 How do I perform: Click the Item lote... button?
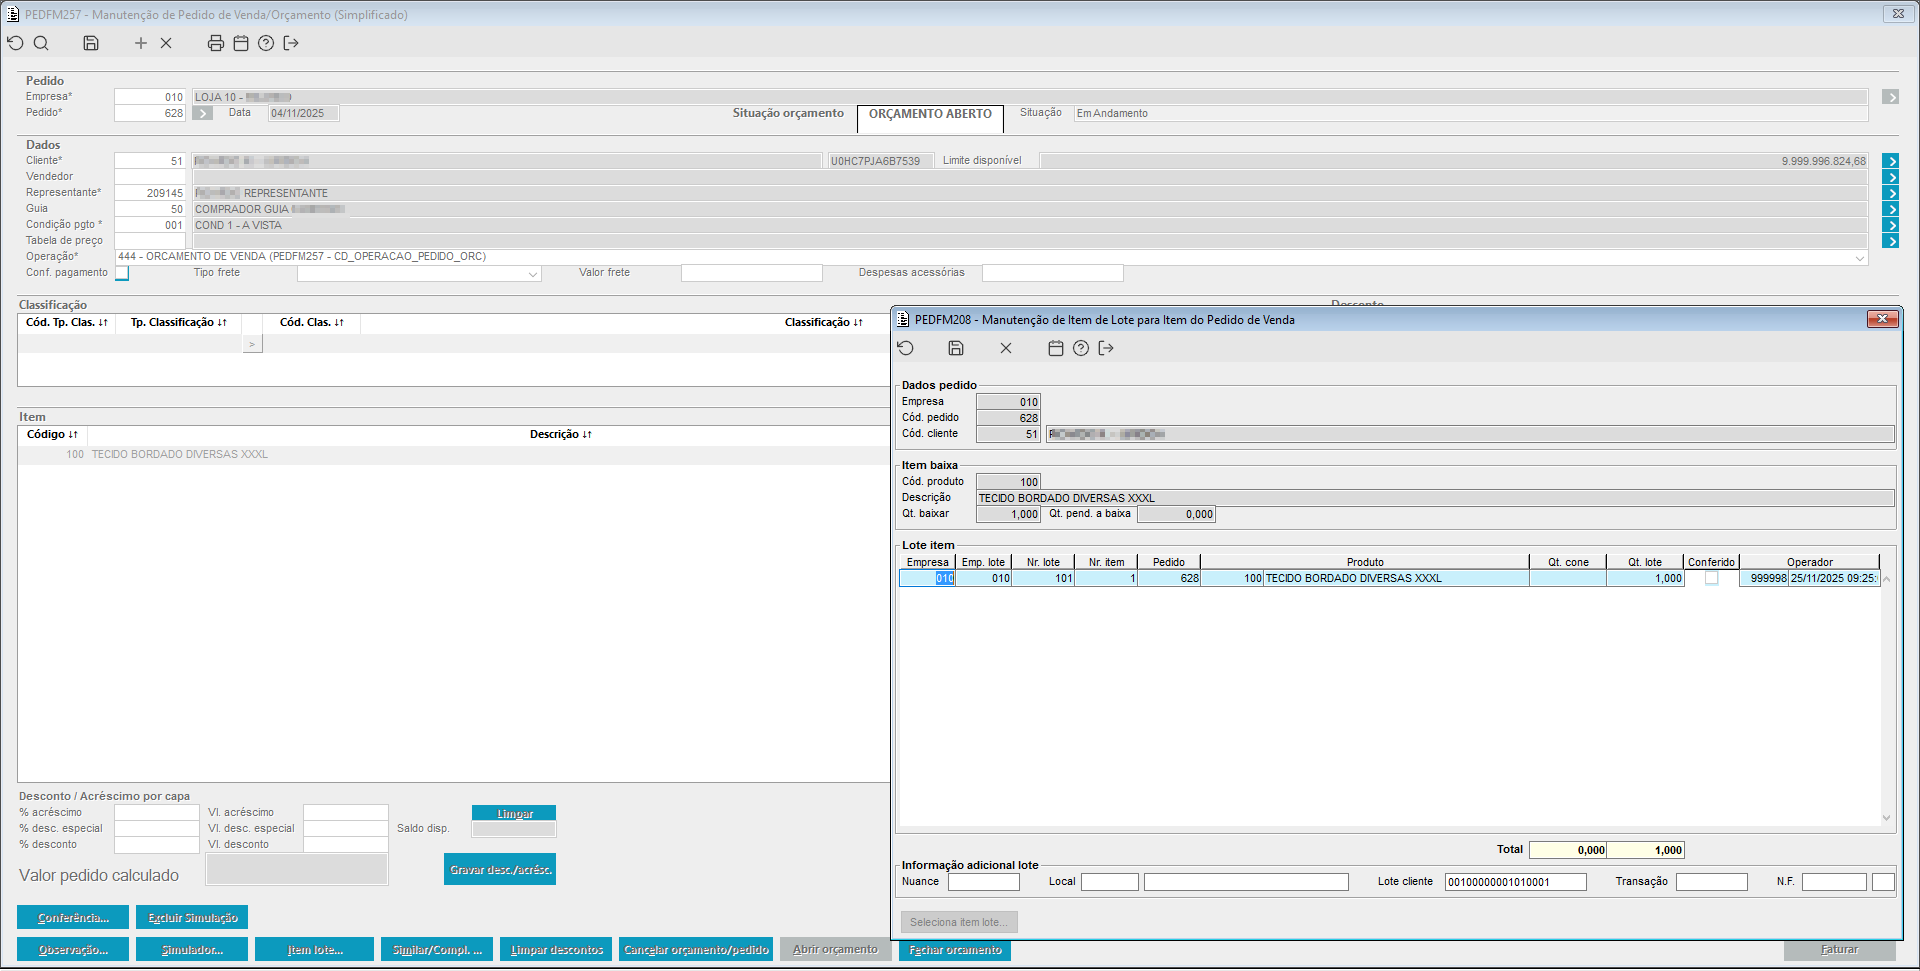314,949
